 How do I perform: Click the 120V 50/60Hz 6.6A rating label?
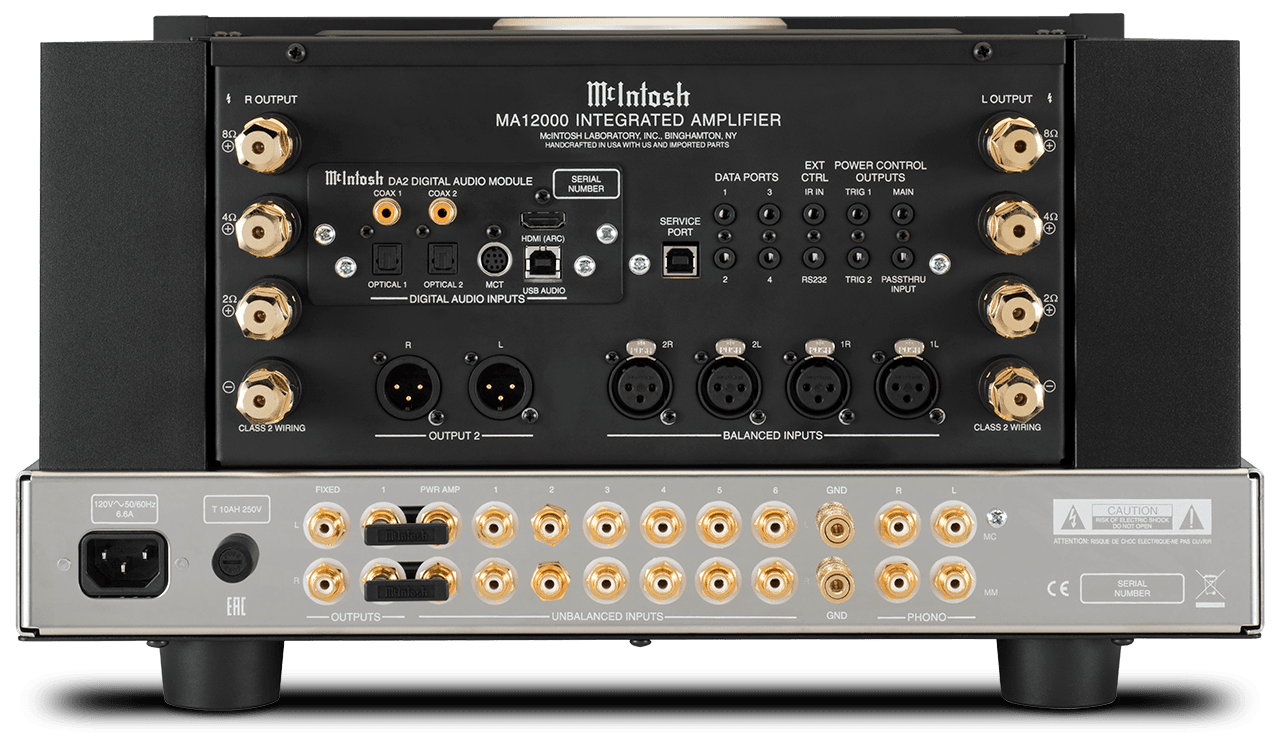(125, 509)
